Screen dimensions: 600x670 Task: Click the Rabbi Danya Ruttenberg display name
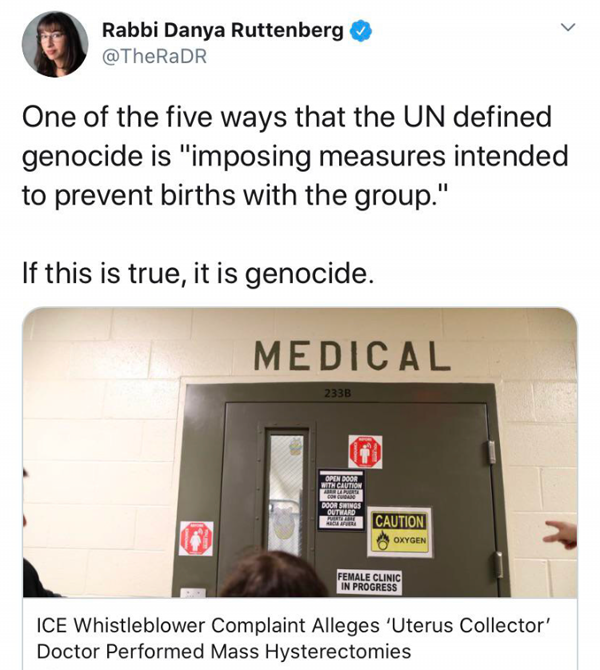[x=222, y=31]
